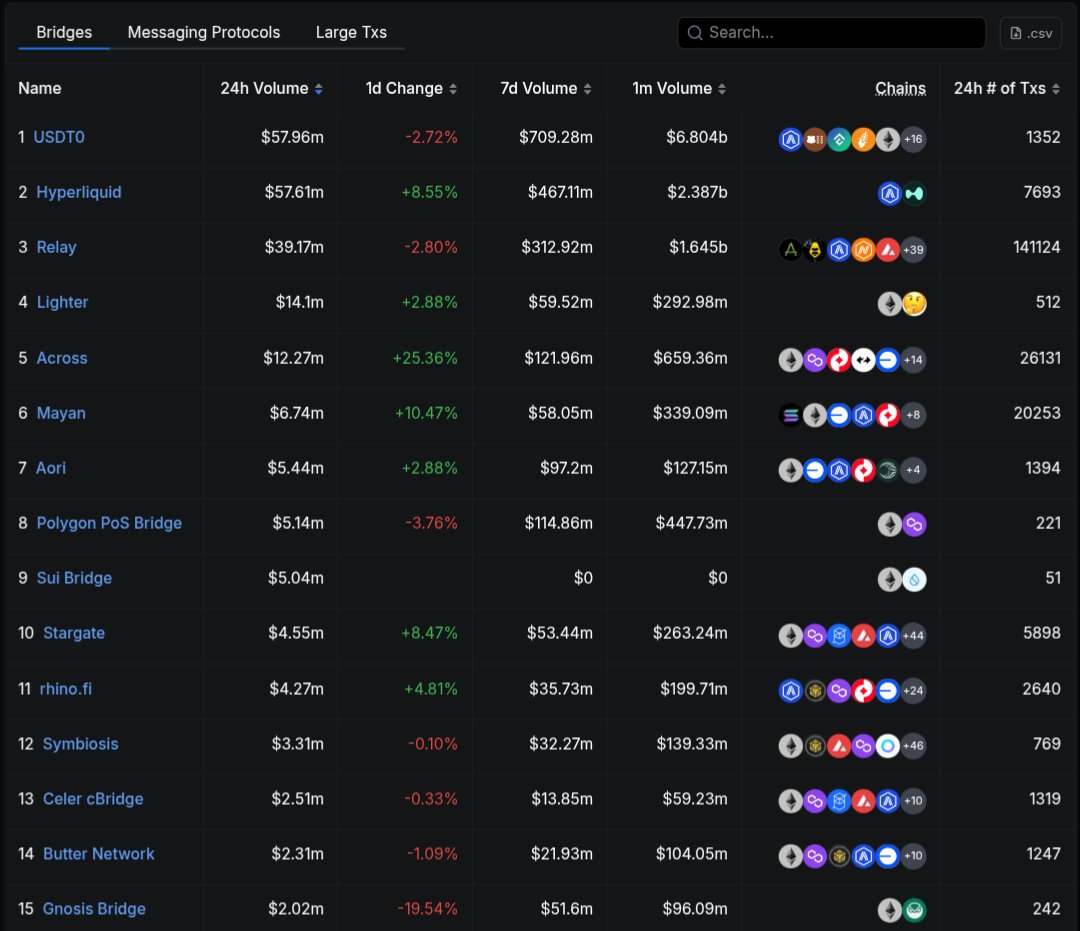Select the Bridges tab
This screenshot has width=1080, height=931.
click(x=64, y=32)
